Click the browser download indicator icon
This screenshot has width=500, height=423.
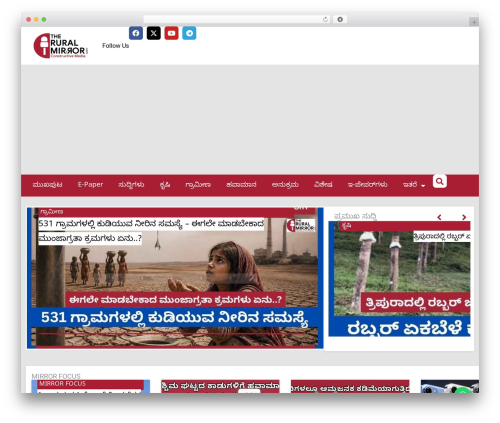point(340,19)
